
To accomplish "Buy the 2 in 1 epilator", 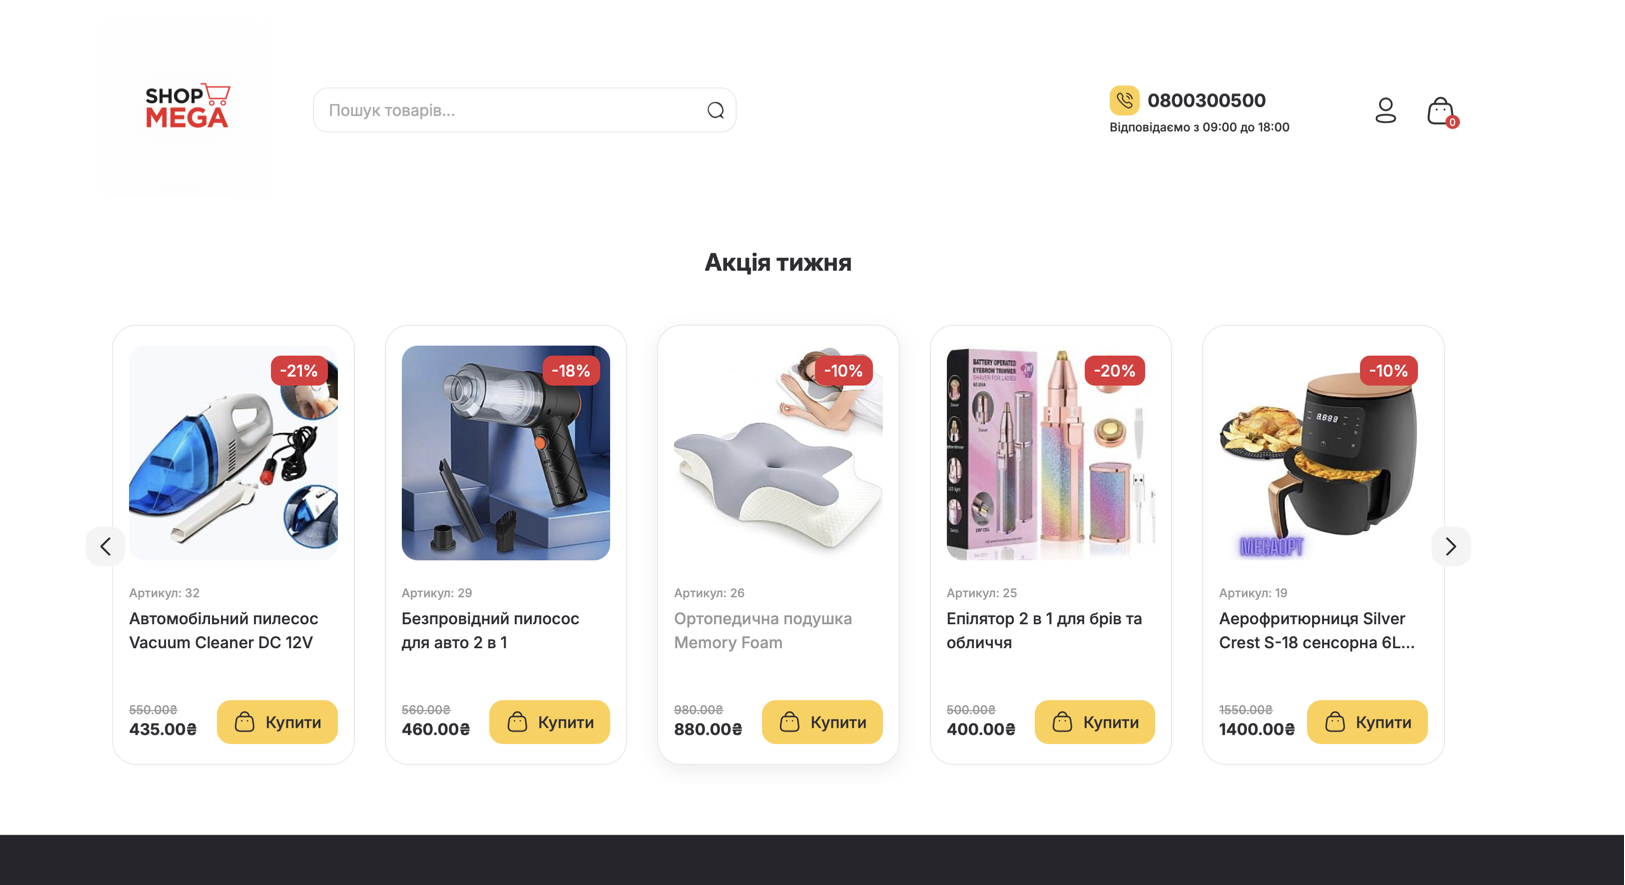I will 1094,722.
